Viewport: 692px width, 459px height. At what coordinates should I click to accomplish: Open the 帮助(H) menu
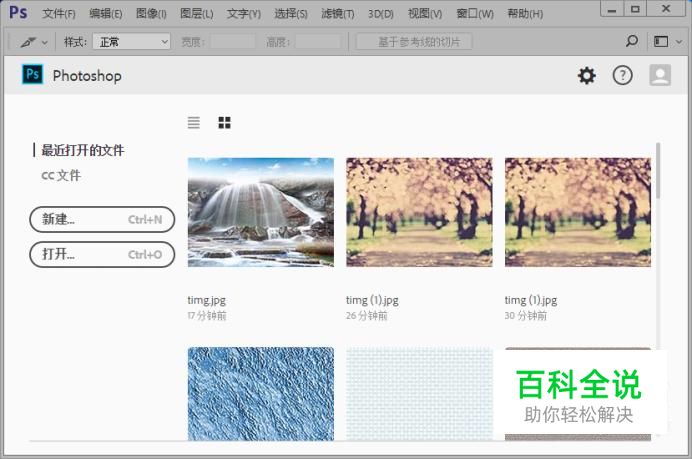(x=525, y=14)
